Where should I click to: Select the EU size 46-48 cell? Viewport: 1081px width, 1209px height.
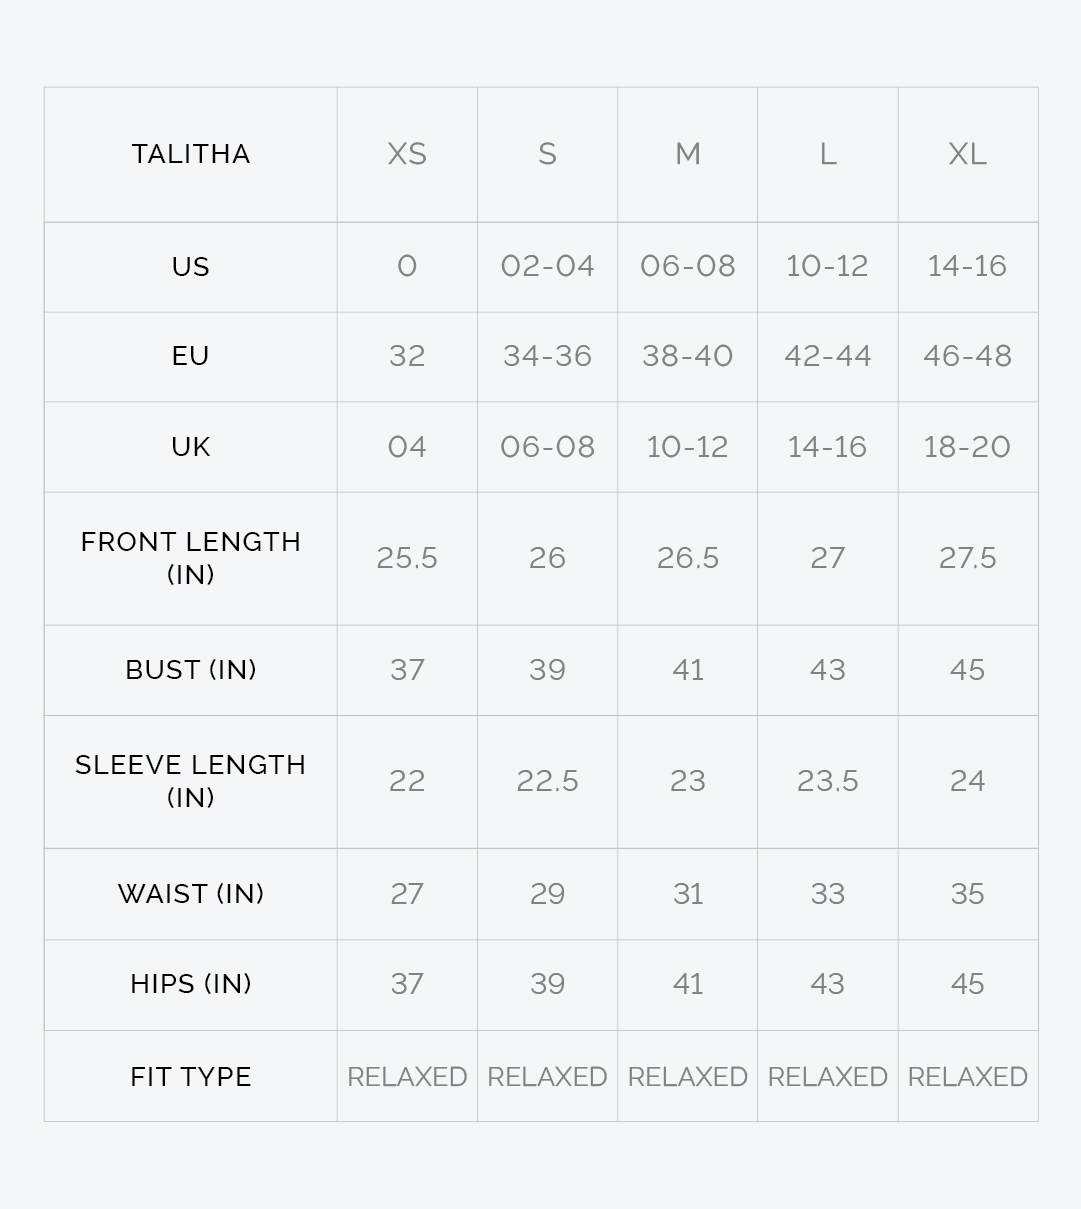(968, 356)
